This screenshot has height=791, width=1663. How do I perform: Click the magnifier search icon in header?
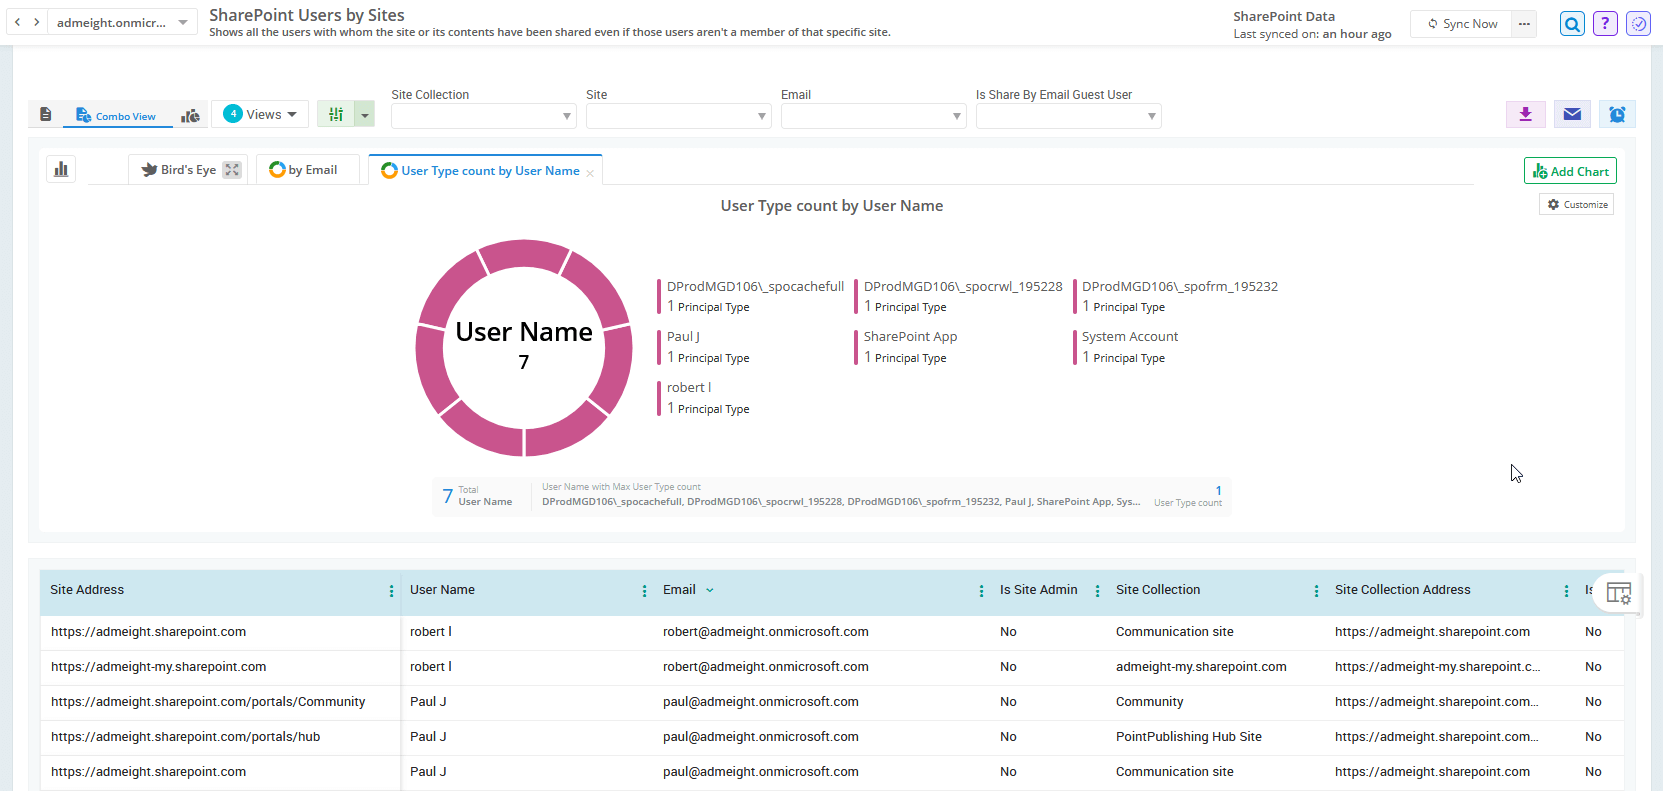[1572, 24]
